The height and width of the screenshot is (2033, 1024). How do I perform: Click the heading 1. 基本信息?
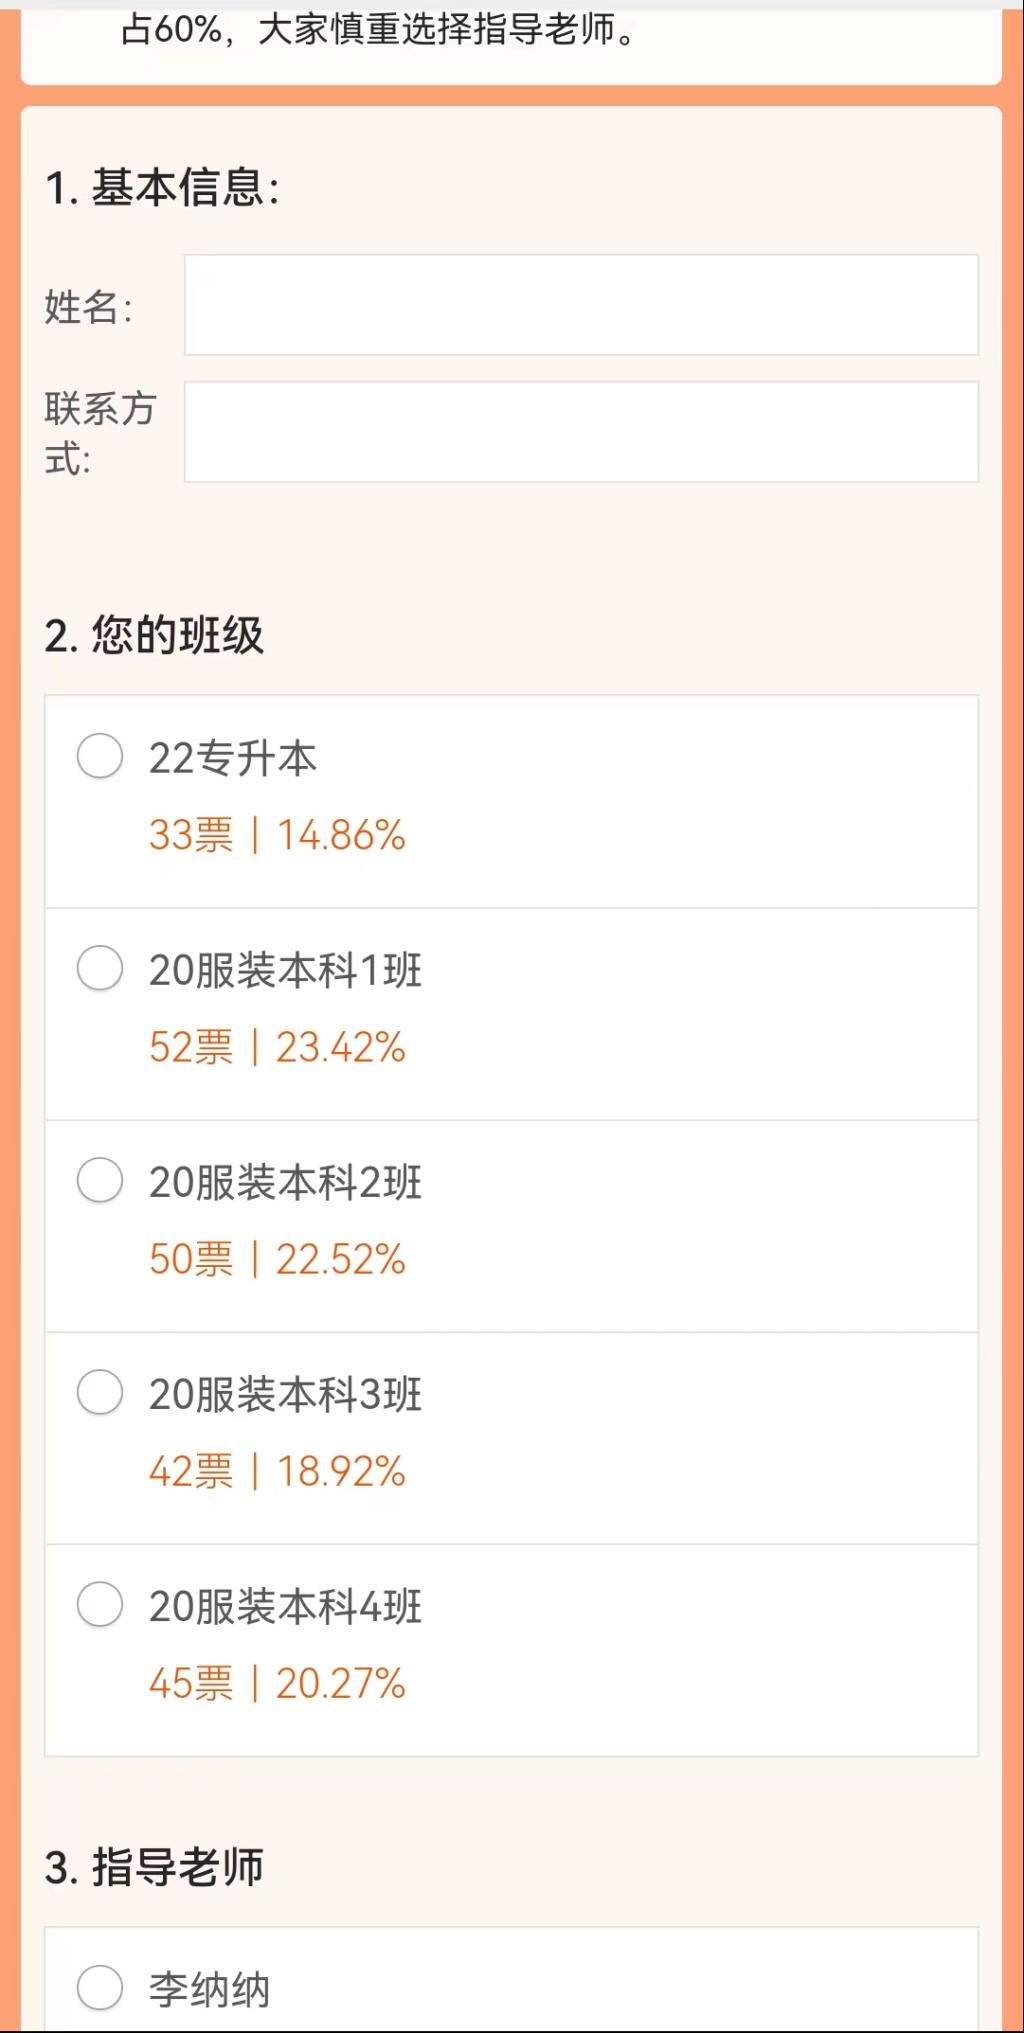pos(162,188)
